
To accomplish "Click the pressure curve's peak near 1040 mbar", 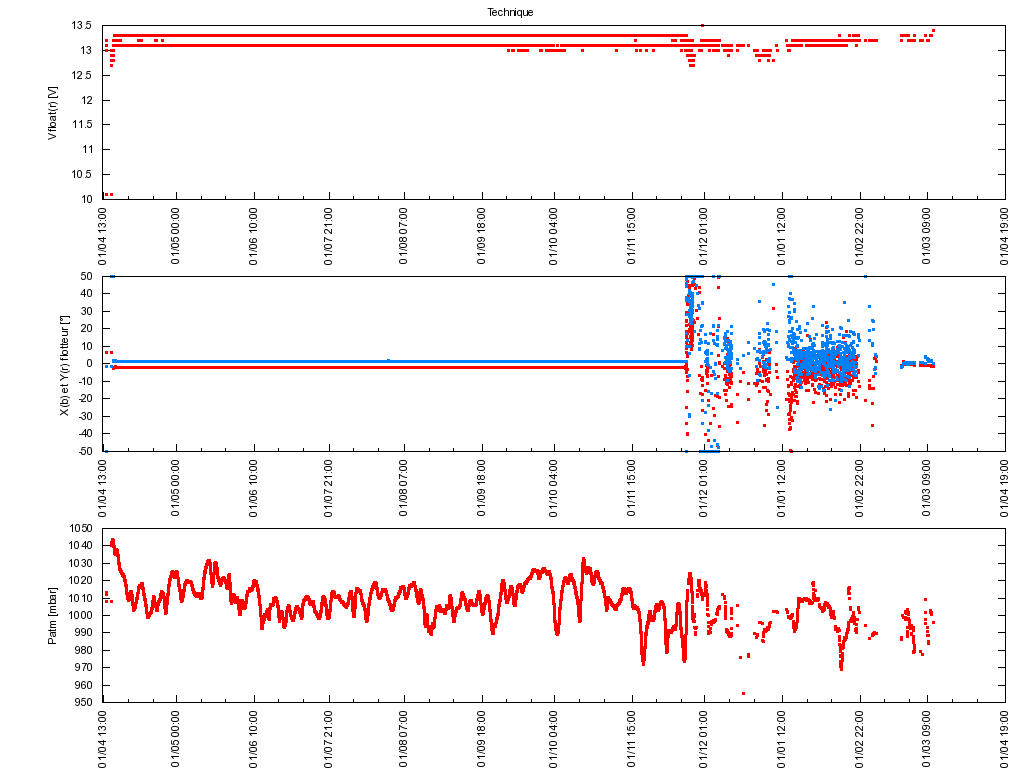I will (112, 541).
